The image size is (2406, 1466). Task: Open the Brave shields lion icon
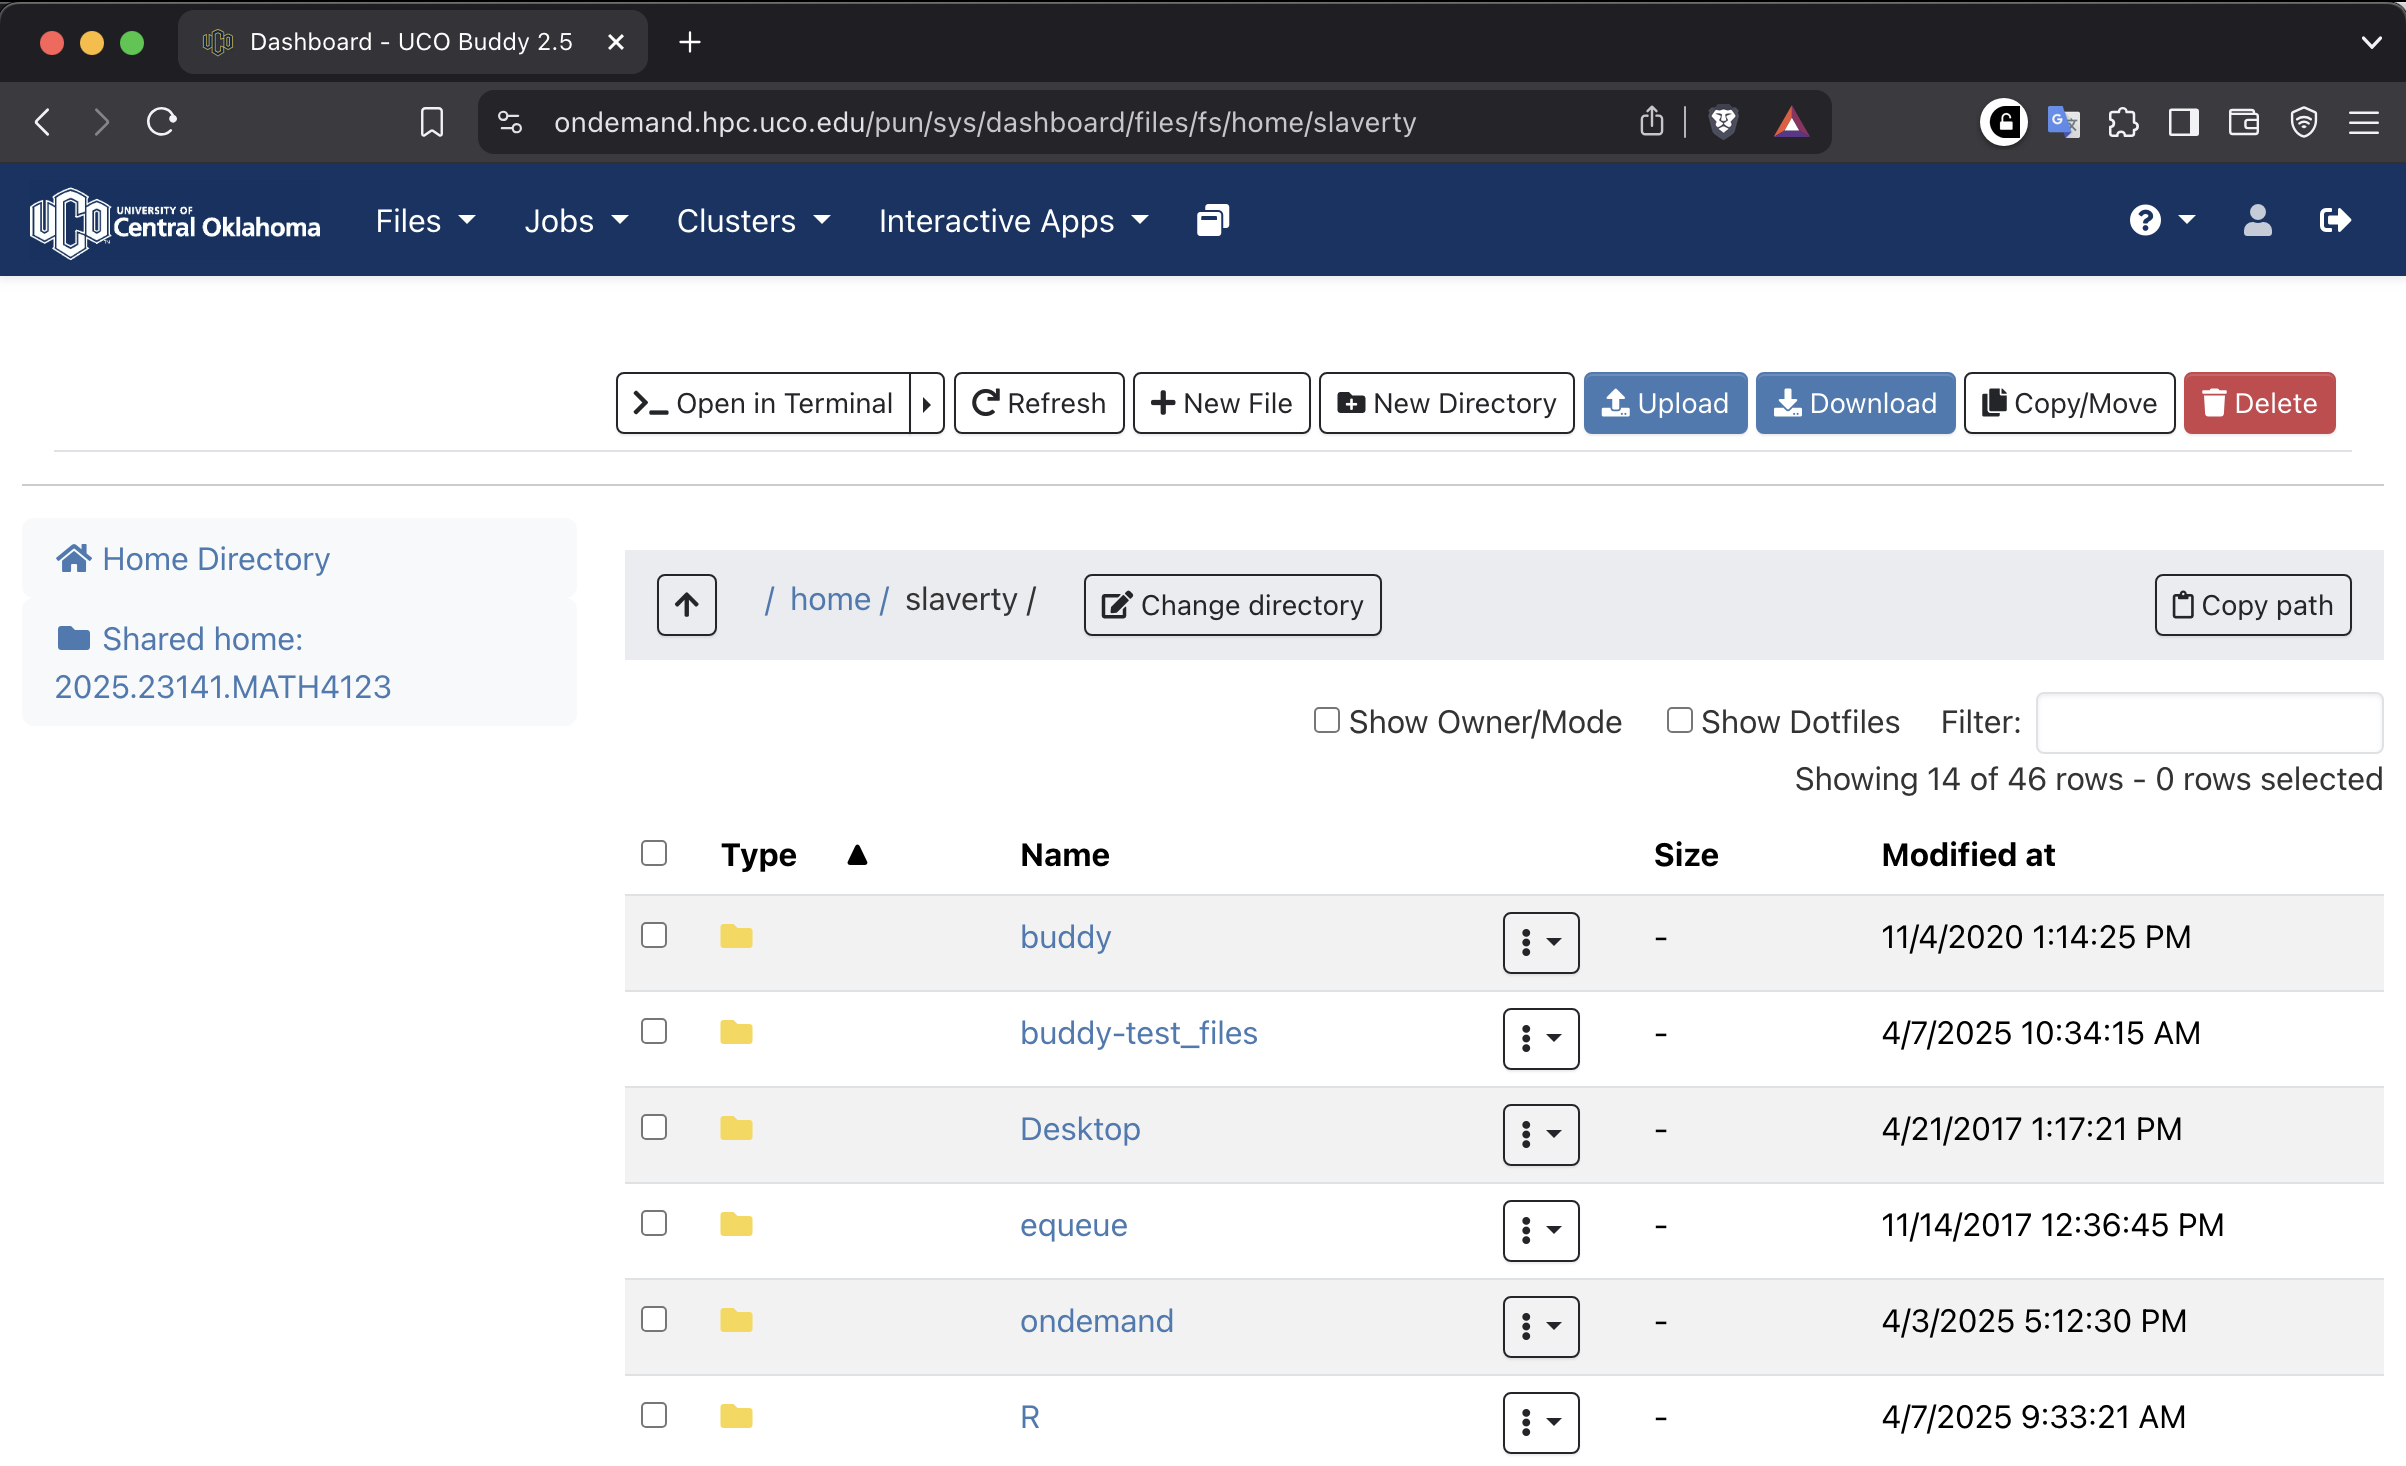click(1723, 122)
